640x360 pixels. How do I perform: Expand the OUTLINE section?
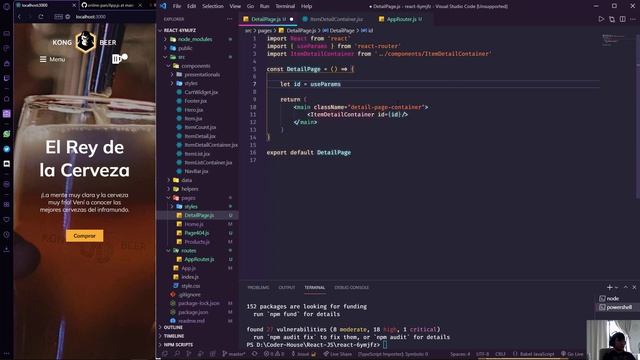click(173, 327)
